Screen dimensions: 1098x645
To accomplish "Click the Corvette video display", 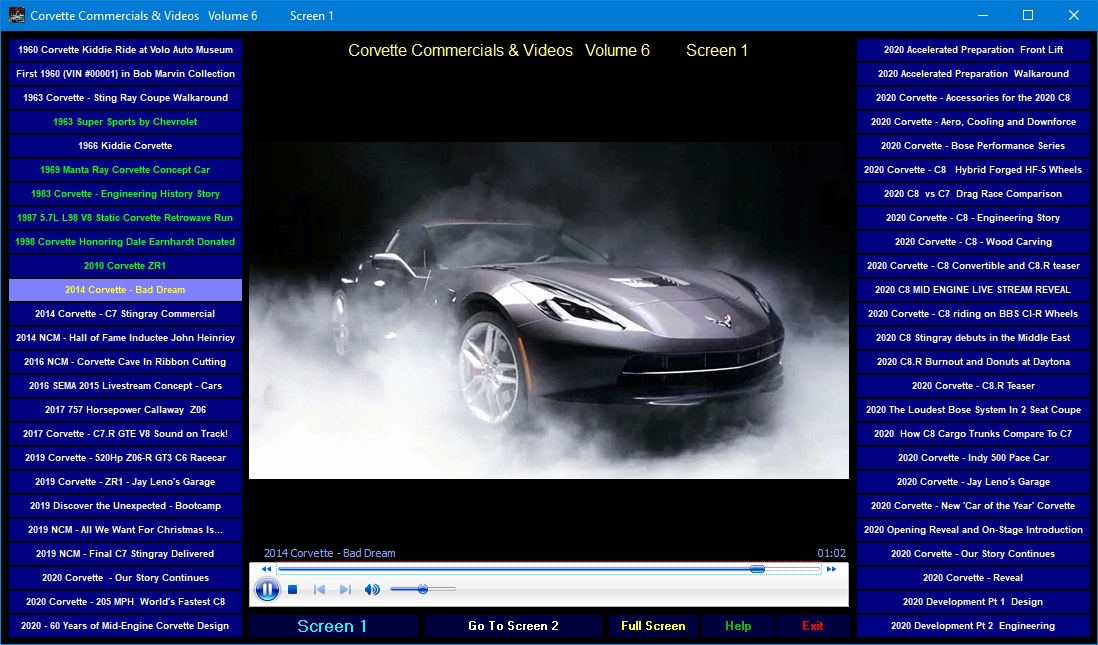I will click(549, 311).
